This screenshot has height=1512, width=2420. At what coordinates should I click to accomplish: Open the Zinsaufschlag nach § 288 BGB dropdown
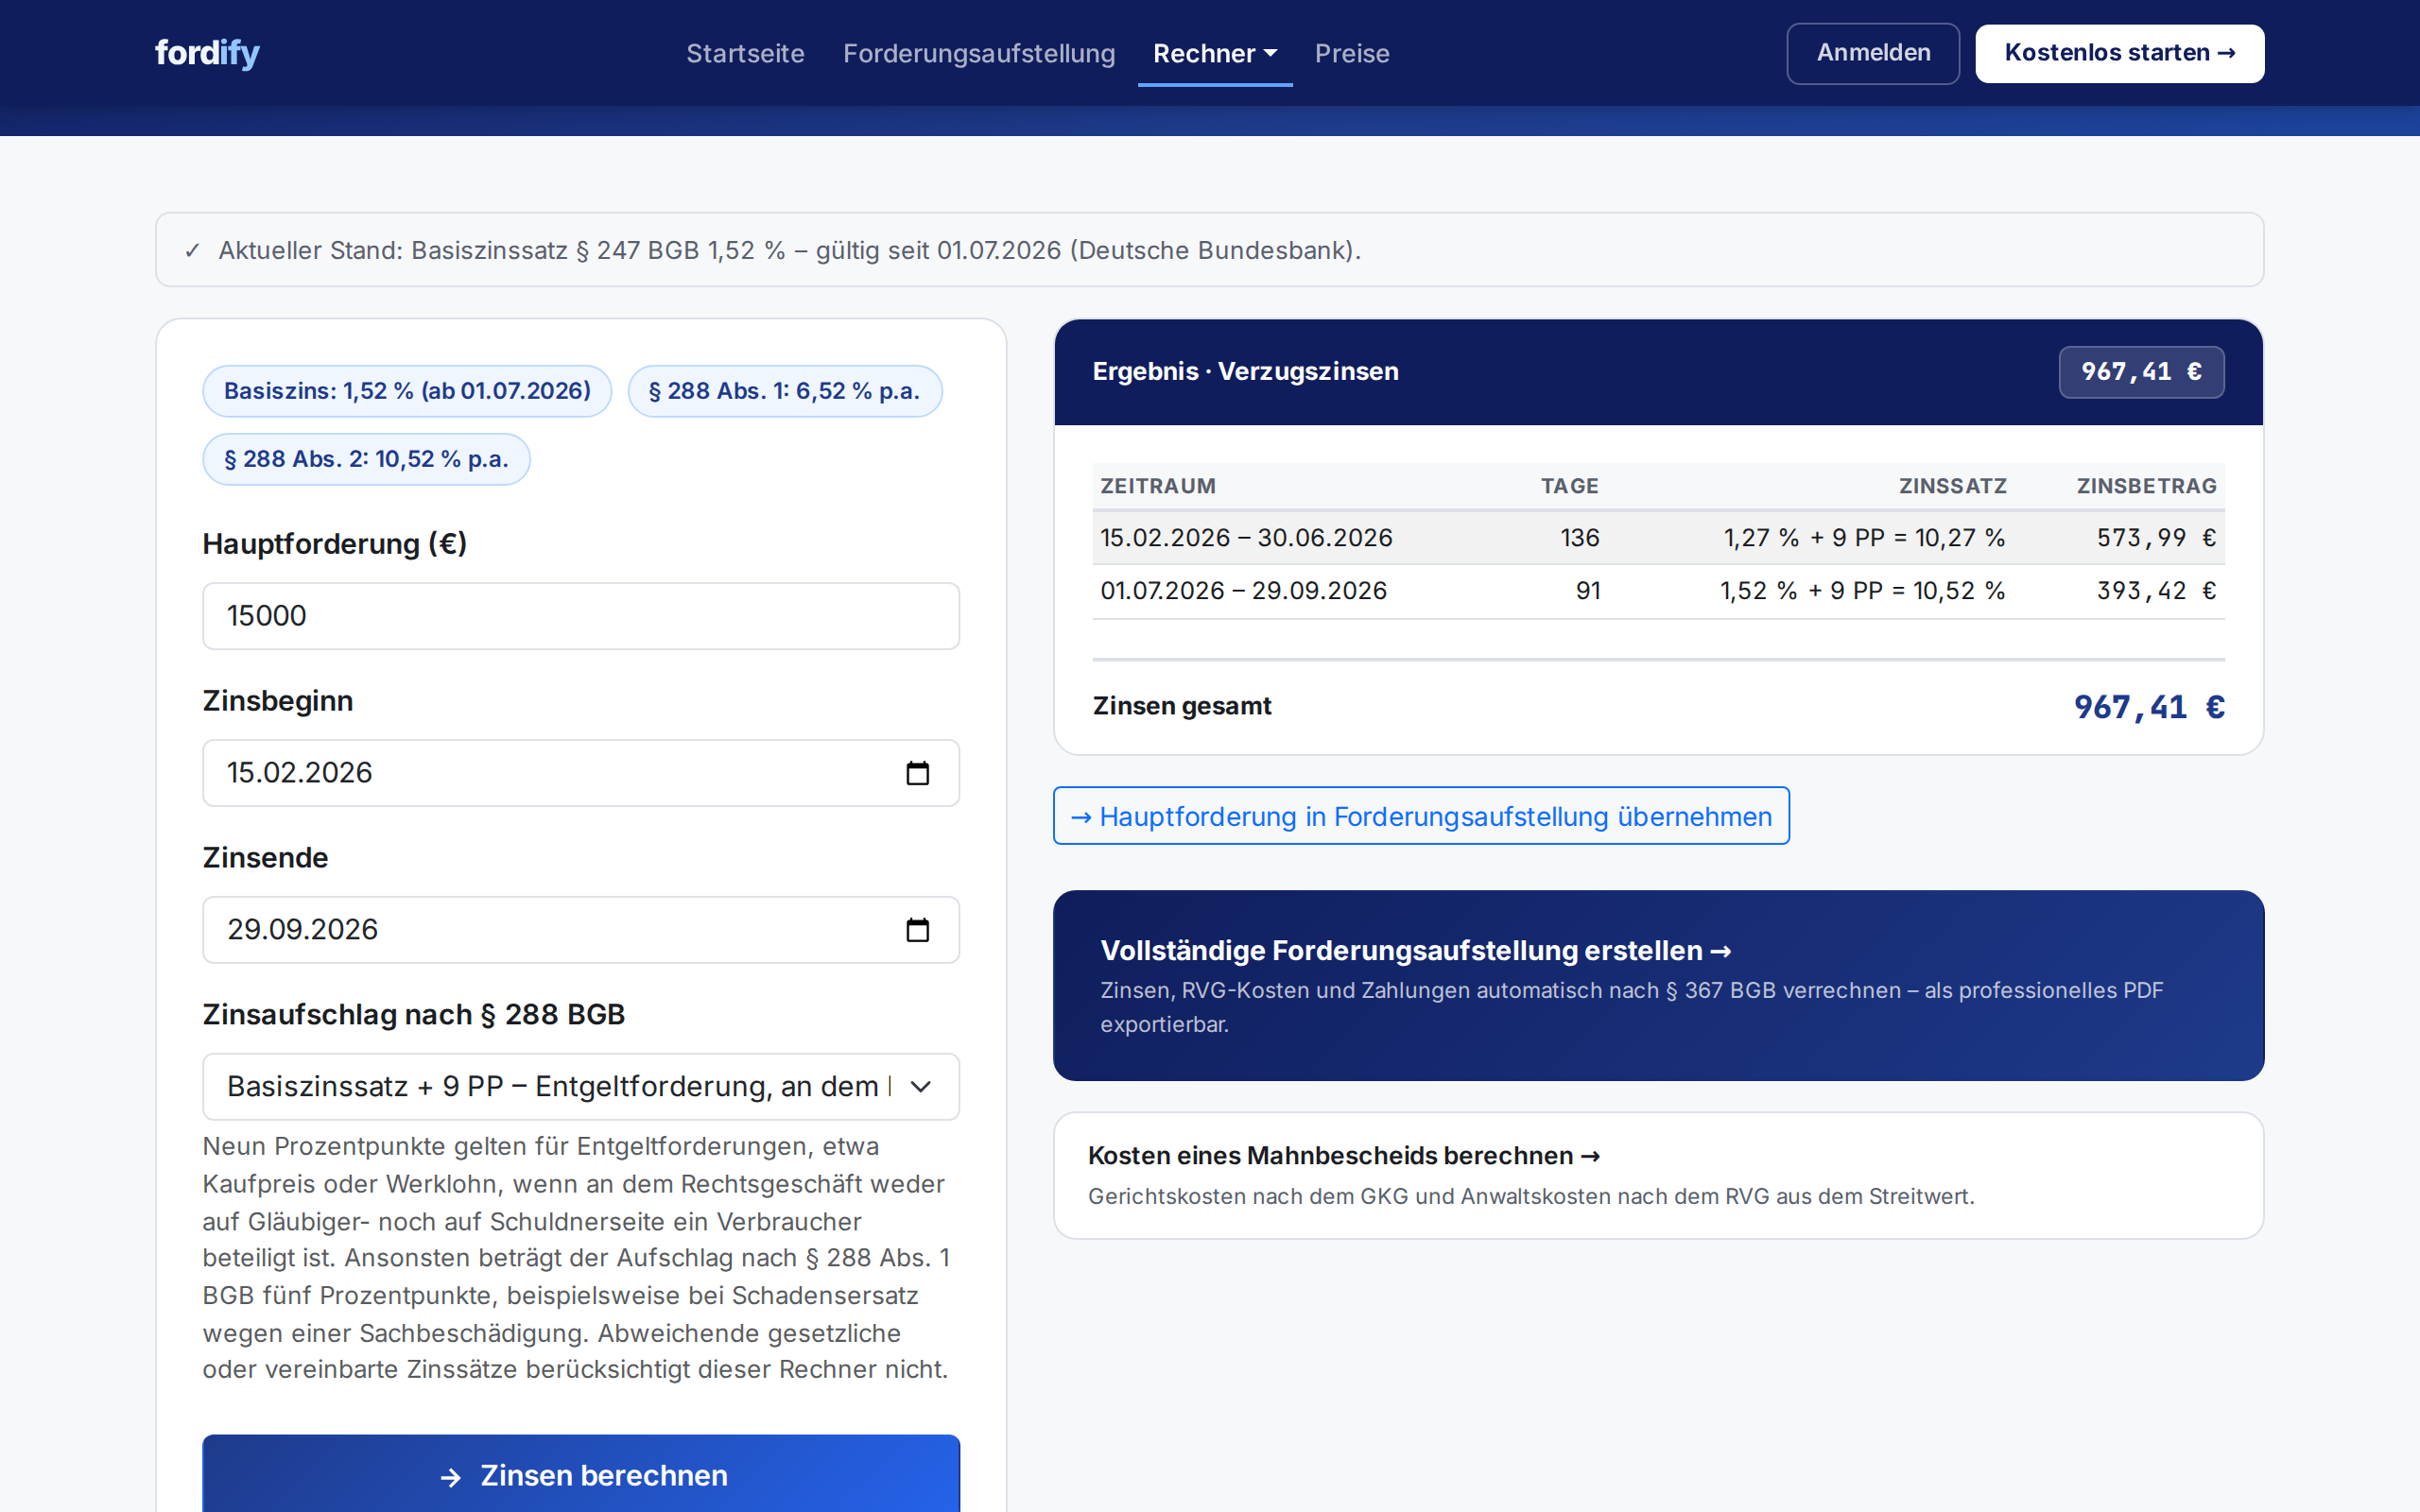581,1086
